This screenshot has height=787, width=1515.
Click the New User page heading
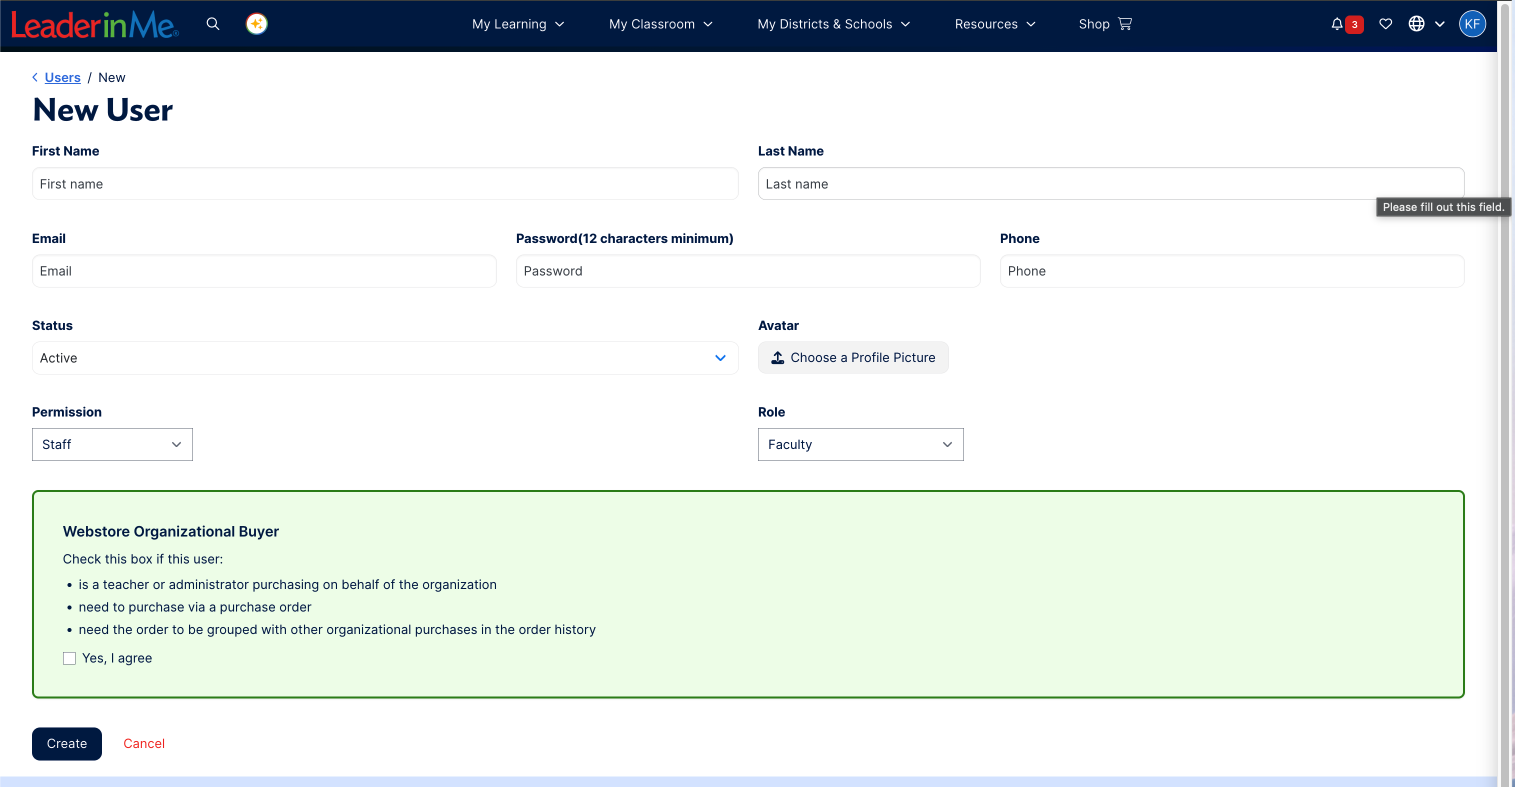pos(103,110)
